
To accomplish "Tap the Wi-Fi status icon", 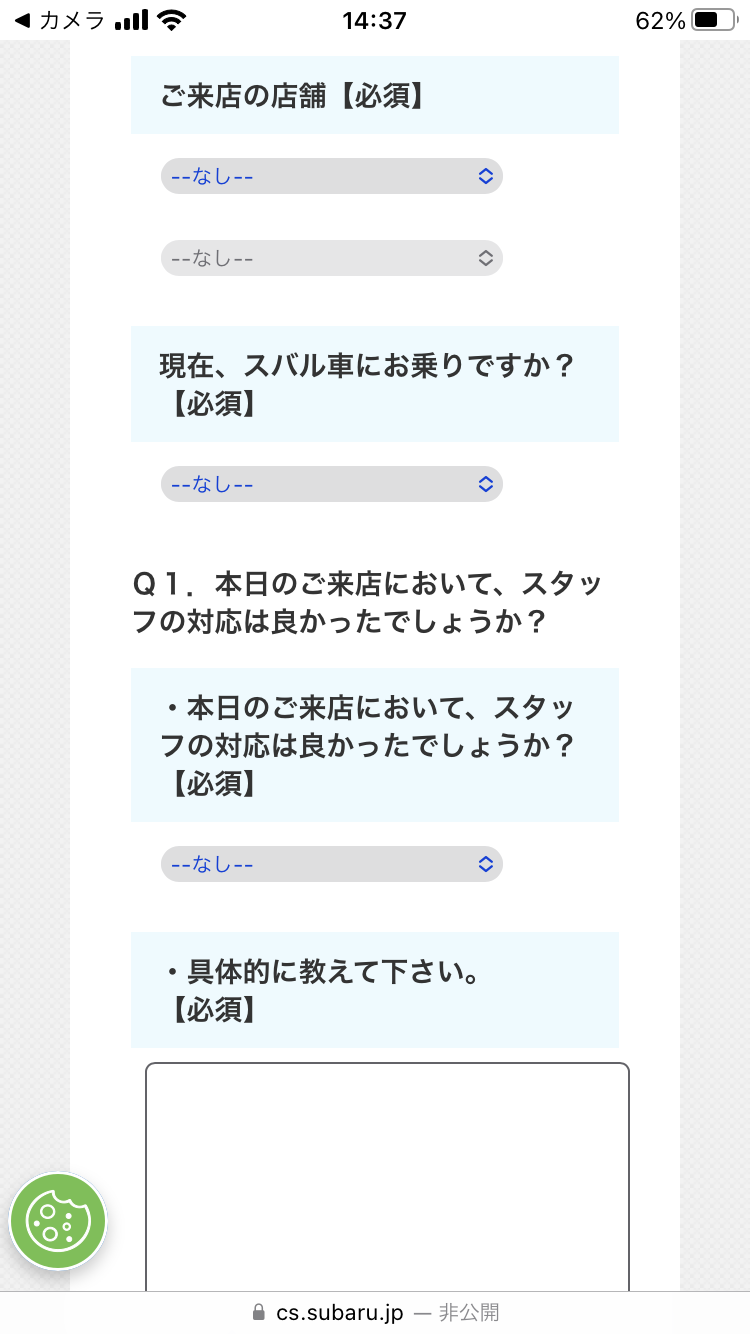I will (x=172, y=20).
